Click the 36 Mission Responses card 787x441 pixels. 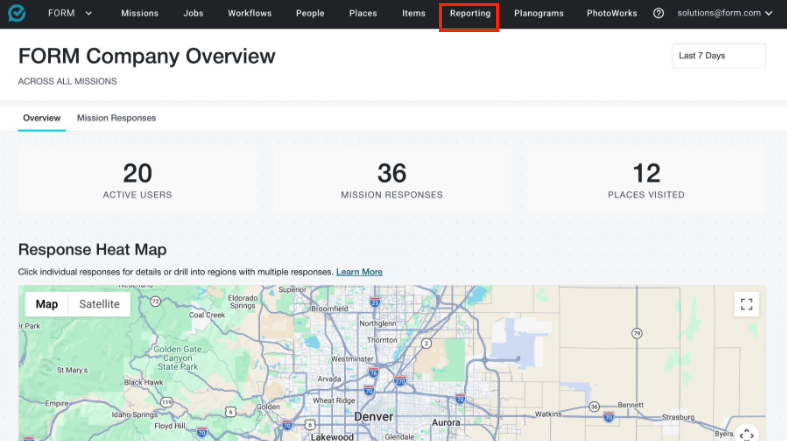point(392,180)
